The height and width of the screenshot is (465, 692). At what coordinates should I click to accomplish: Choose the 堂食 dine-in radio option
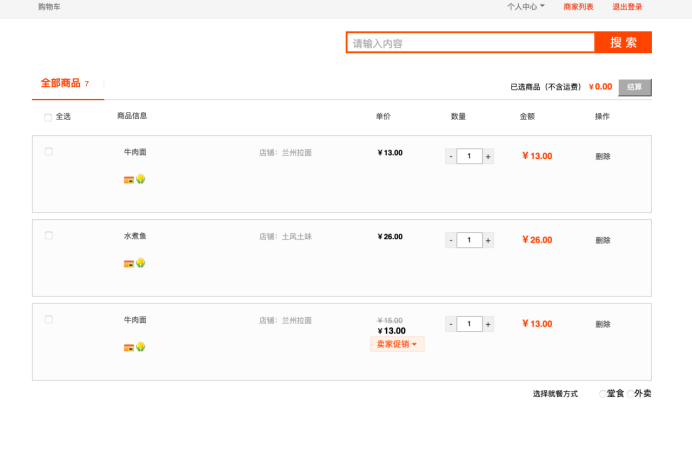click(603, 394)
